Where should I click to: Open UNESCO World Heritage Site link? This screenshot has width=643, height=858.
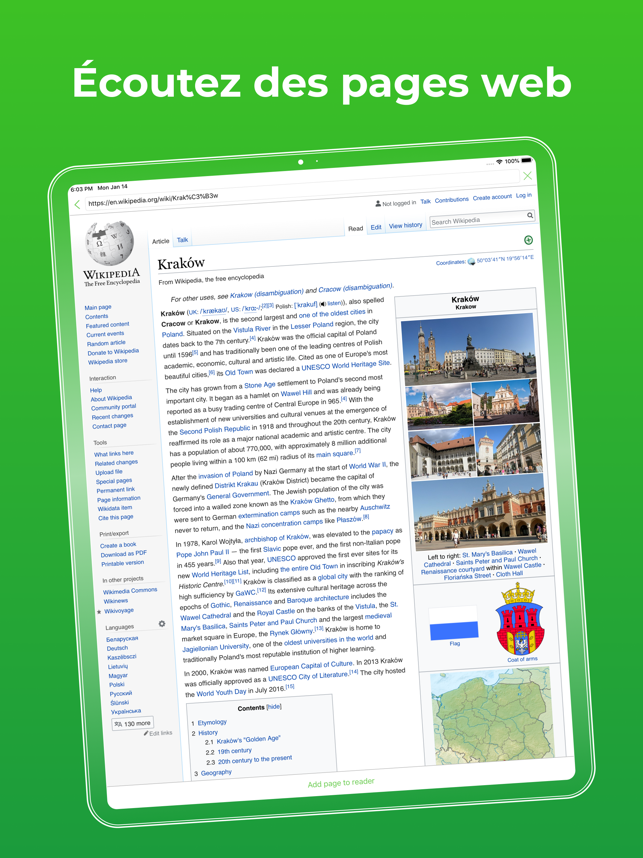click(x=346, y=365)
